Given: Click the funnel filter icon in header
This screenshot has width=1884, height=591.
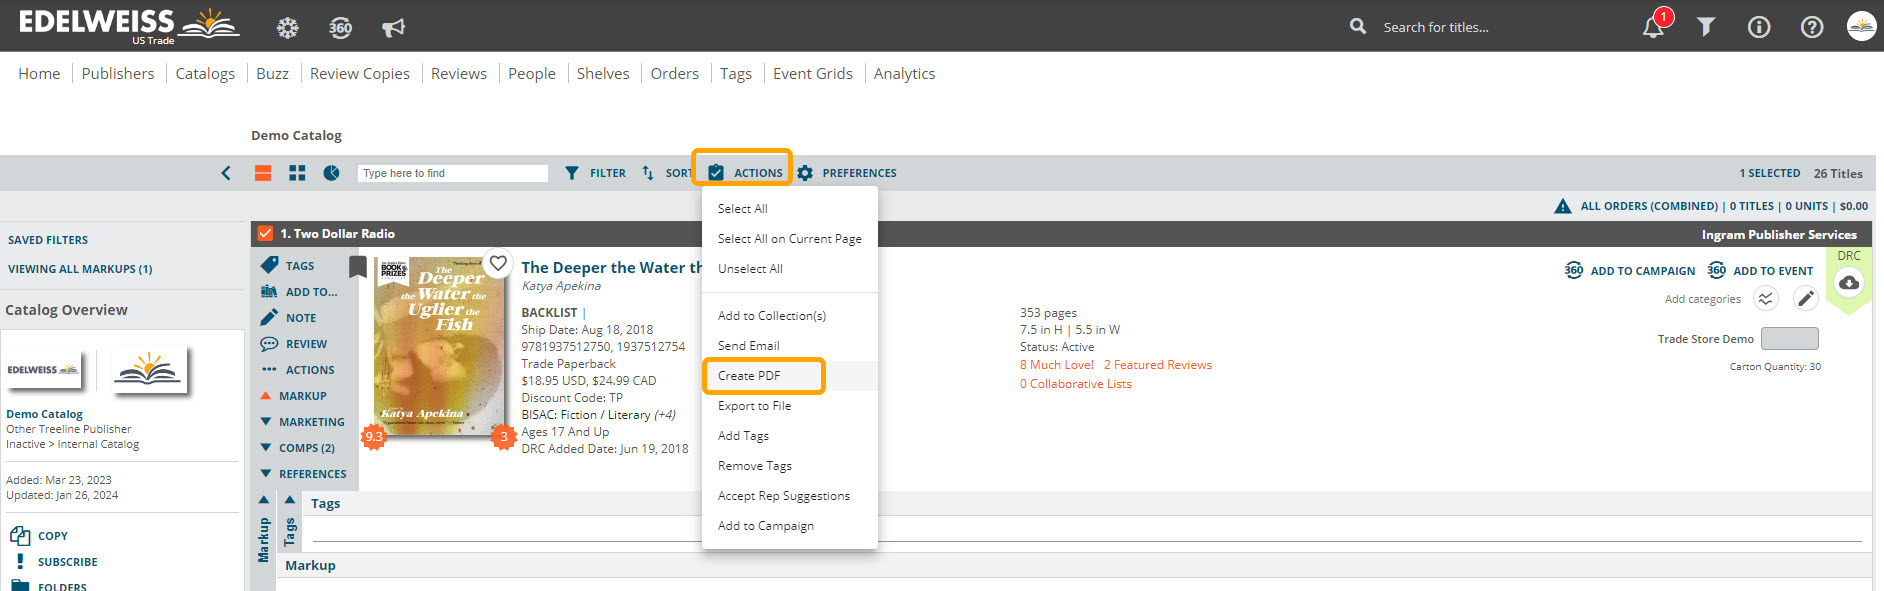Looking at the screenshot, I should pyautogui.click(x=1706, y=27).
